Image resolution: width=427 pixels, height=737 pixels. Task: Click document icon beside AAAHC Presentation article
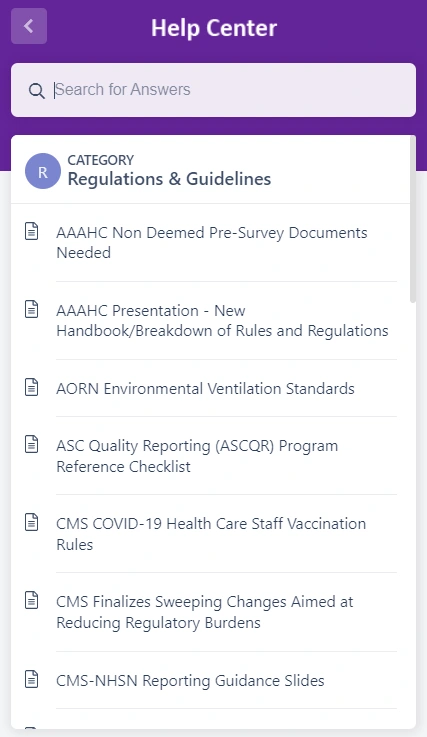(32, 309)
